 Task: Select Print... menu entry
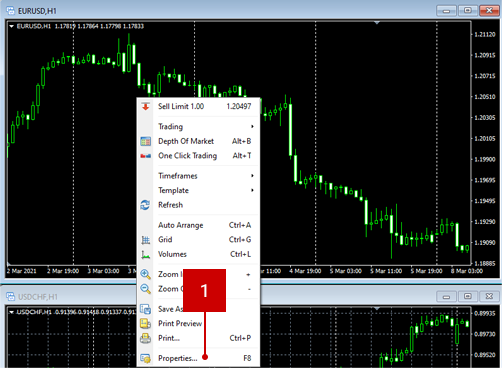click(x=199, y=338)
